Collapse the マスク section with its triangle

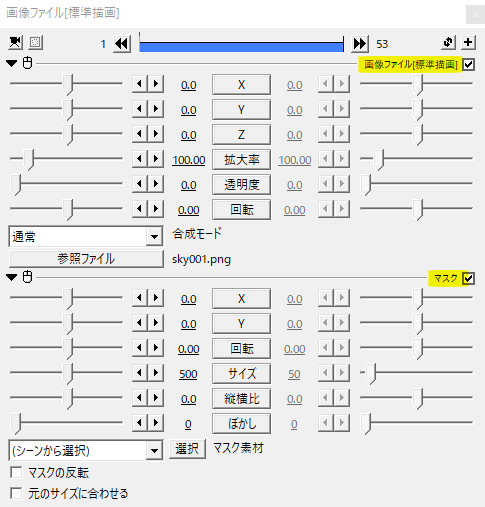pos(12,277)
